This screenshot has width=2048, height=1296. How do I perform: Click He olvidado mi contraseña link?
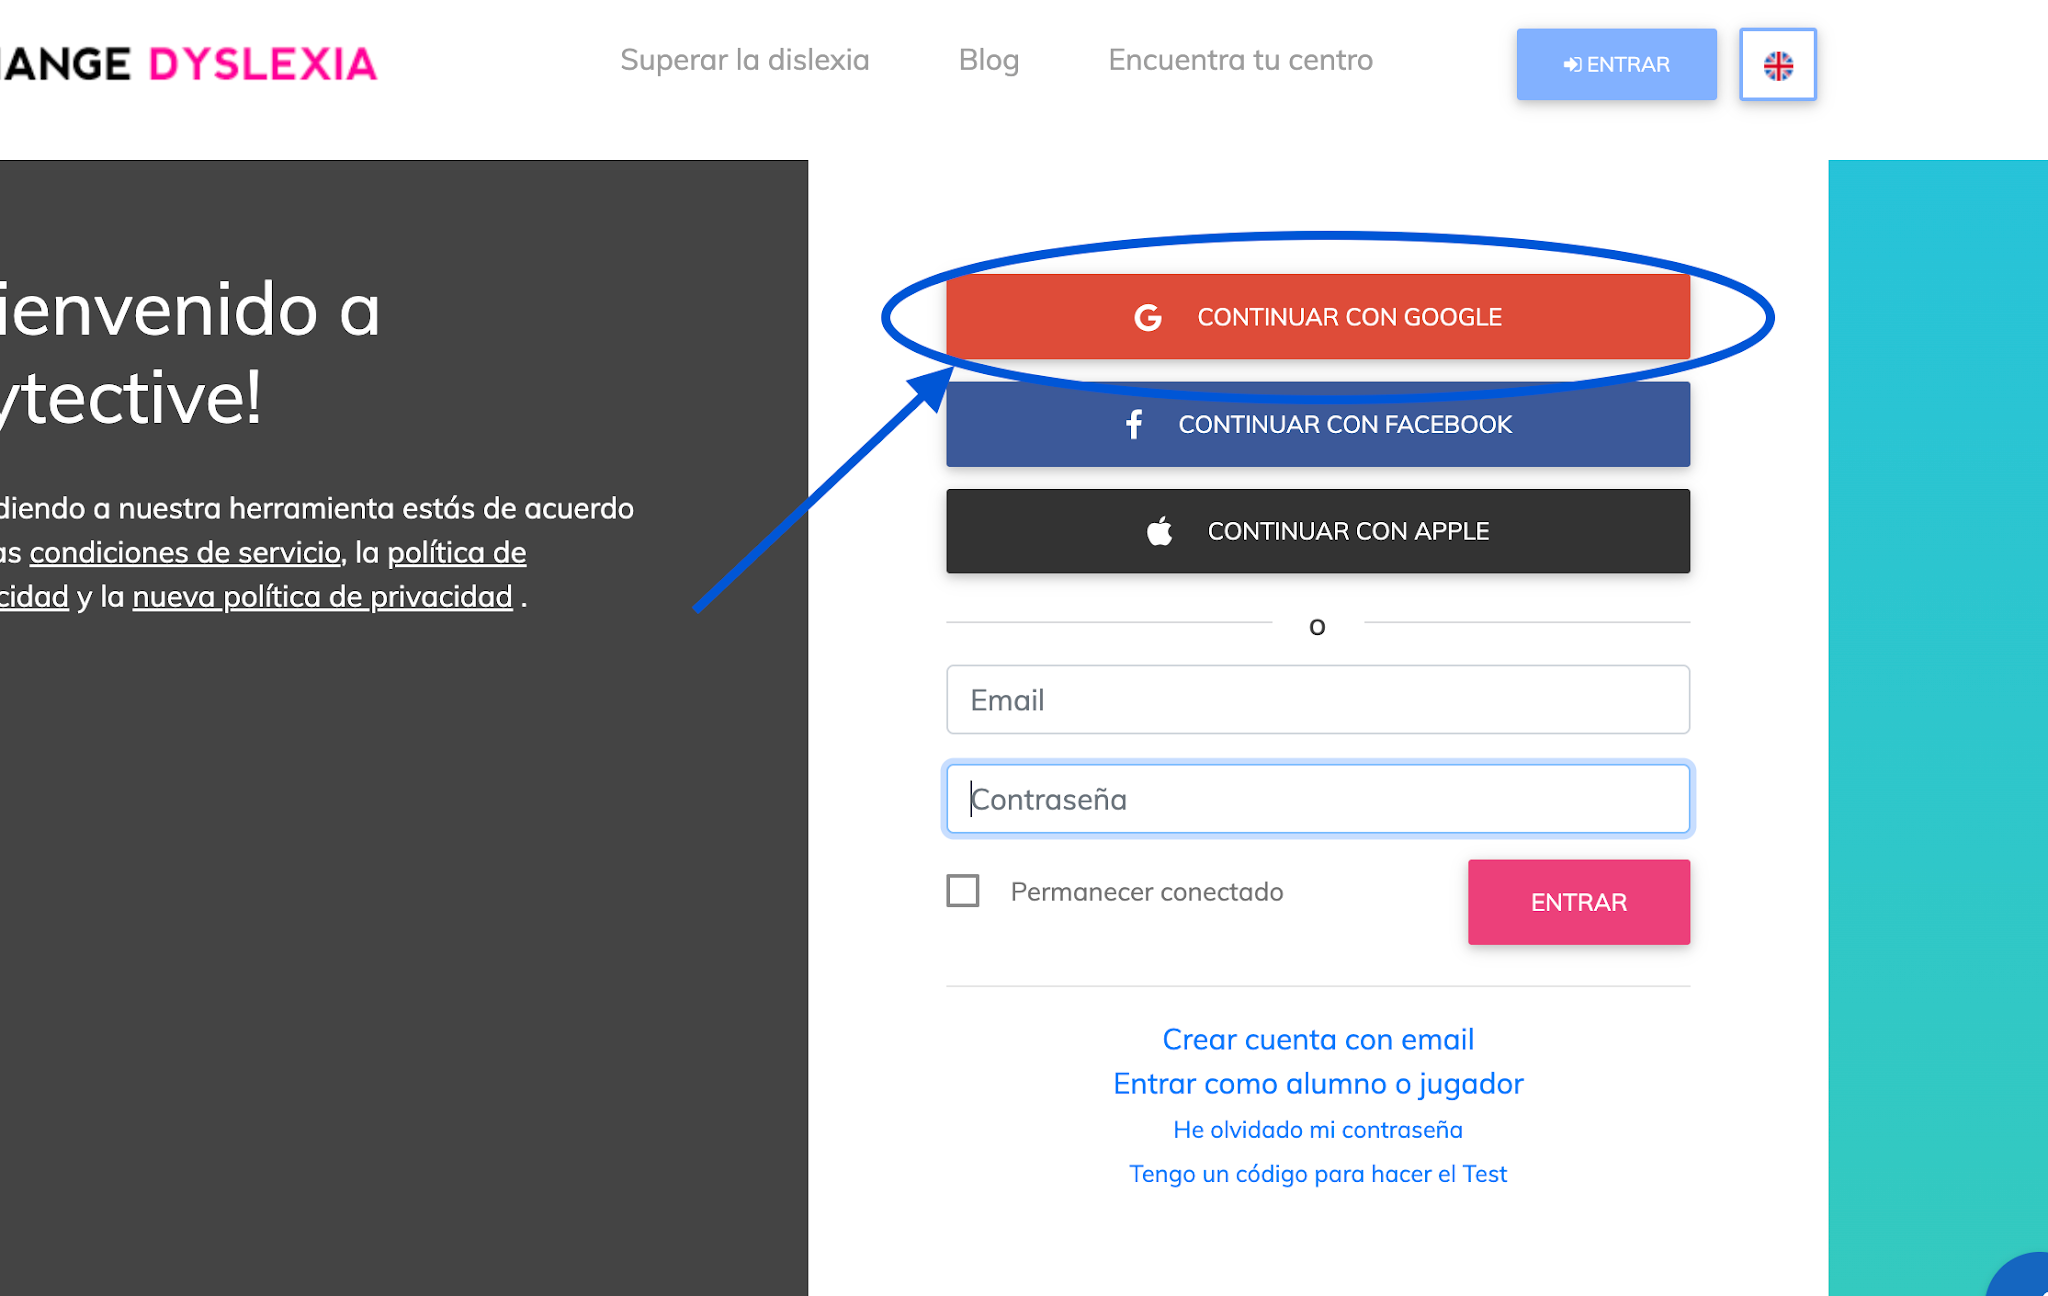tap(1317, 1130)
